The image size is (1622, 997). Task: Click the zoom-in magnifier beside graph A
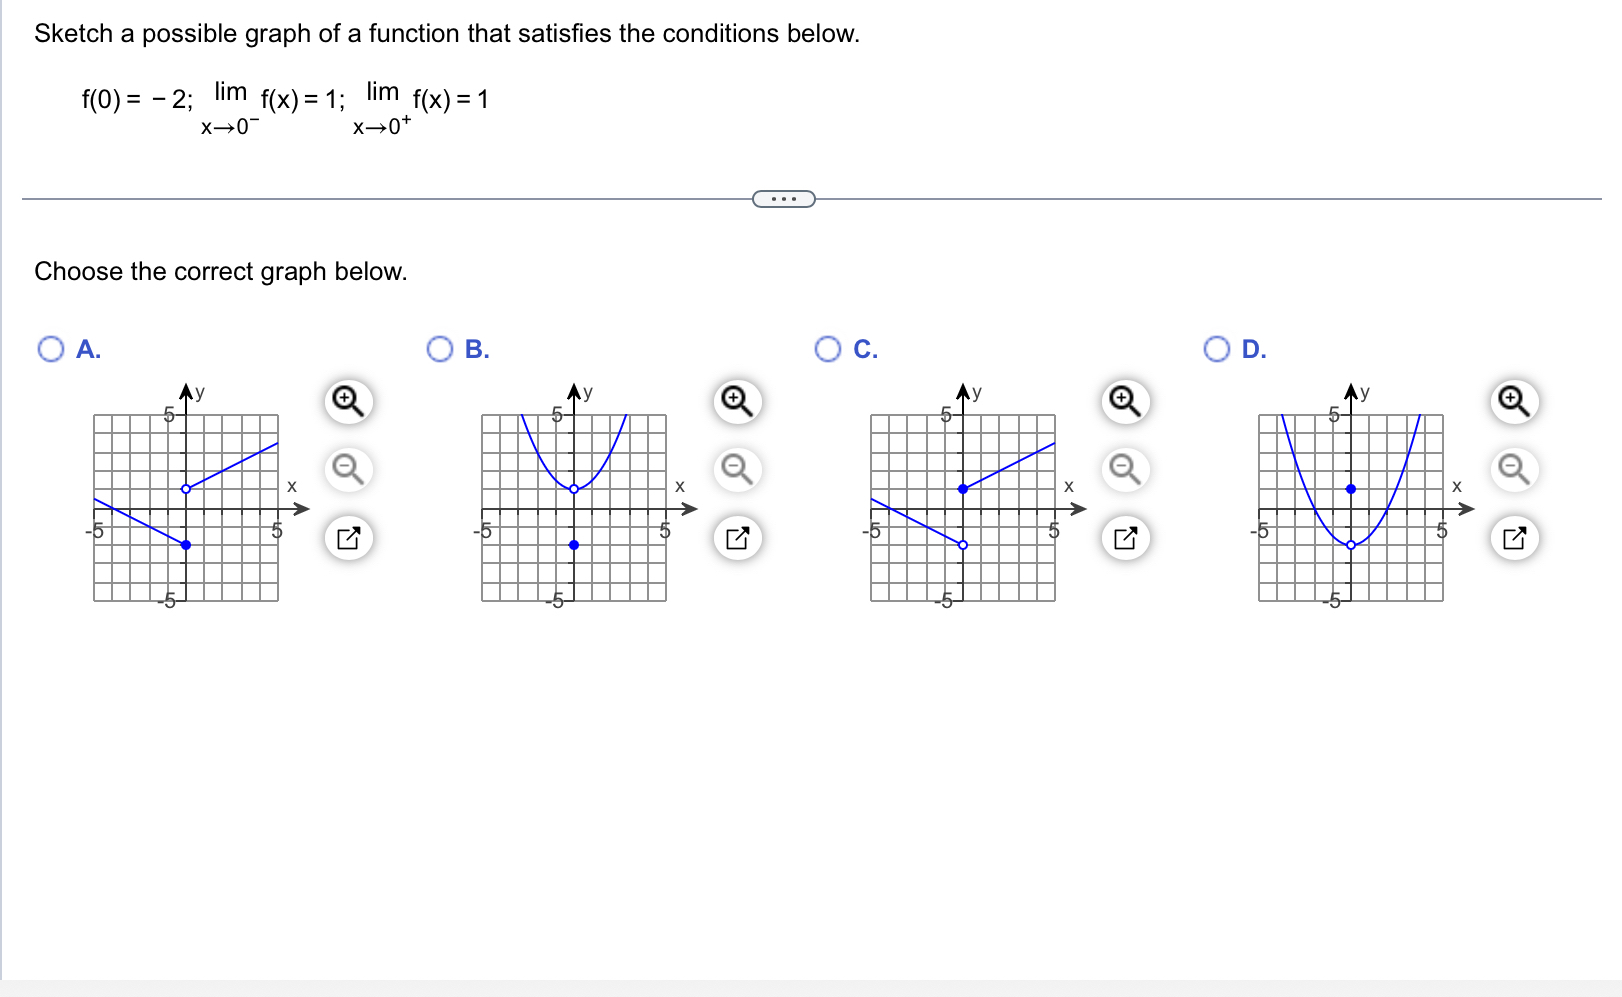348,400
